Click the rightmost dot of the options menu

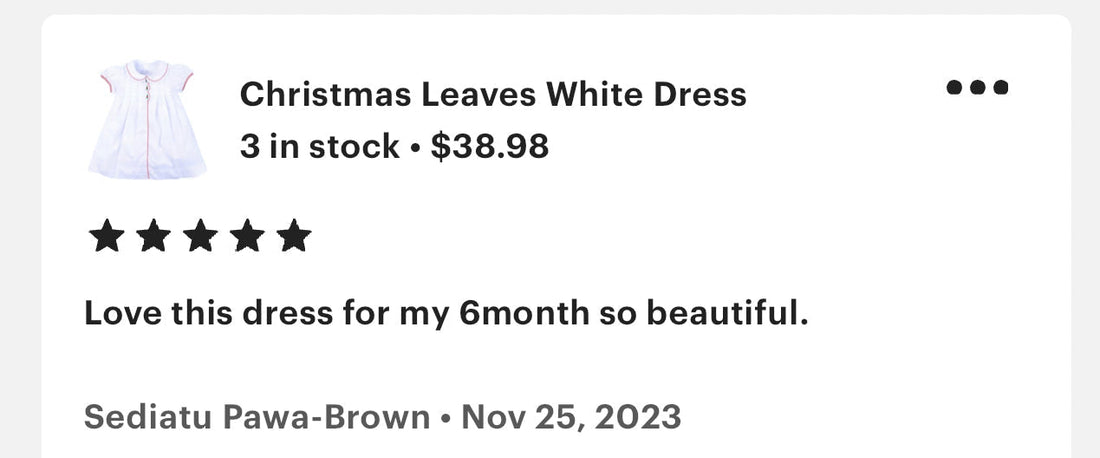pyautogui.click(x=1000, y=87)
